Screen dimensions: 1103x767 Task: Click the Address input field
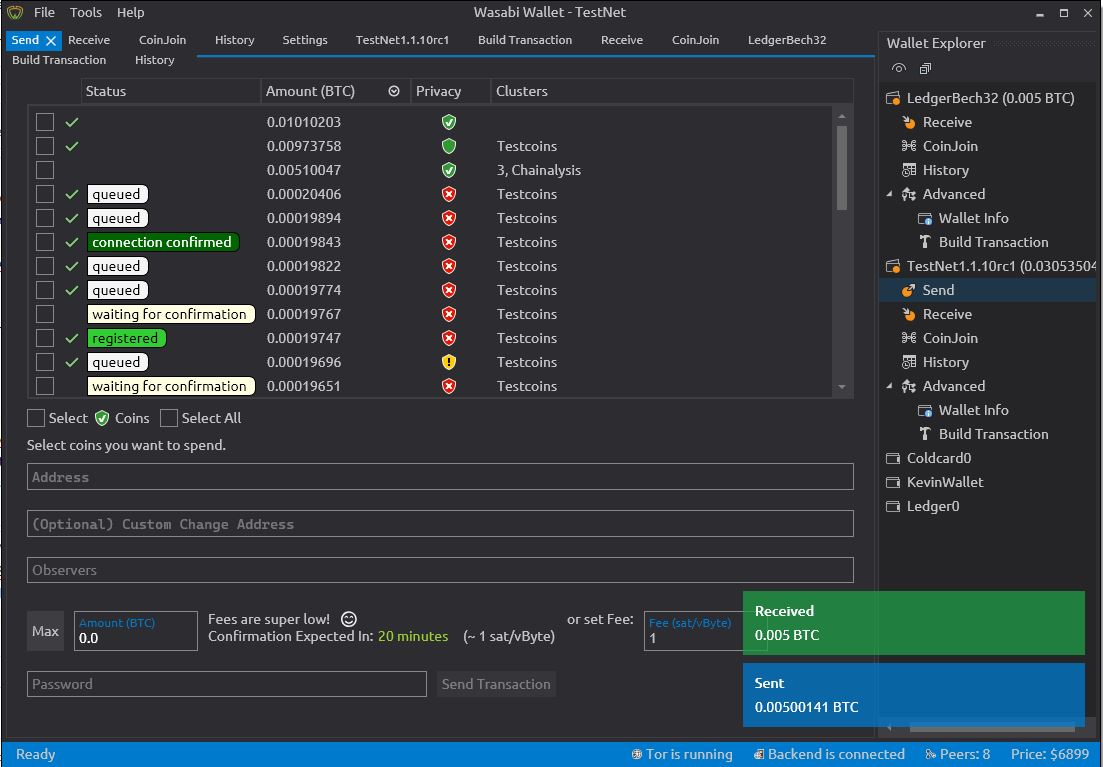440,477
